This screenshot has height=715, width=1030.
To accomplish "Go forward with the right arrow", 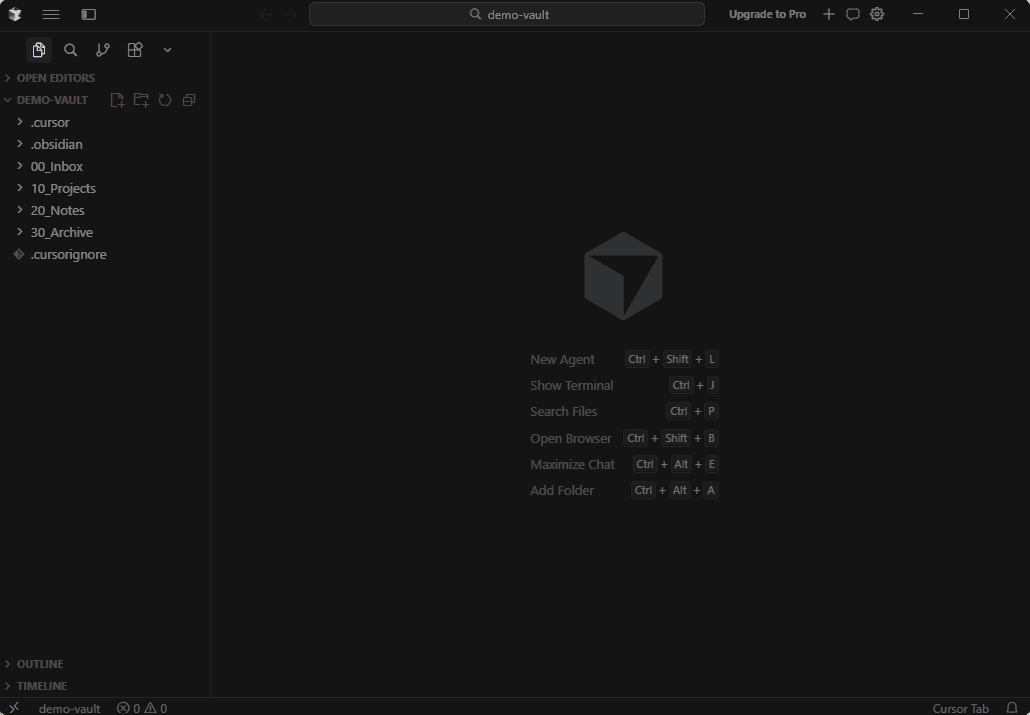I will tap(290, 14).
